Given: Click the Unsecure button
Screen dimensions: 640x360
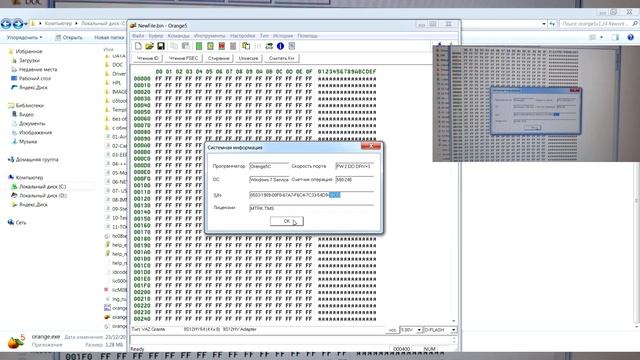Looking at the screenshot, I should coord(248,58).
